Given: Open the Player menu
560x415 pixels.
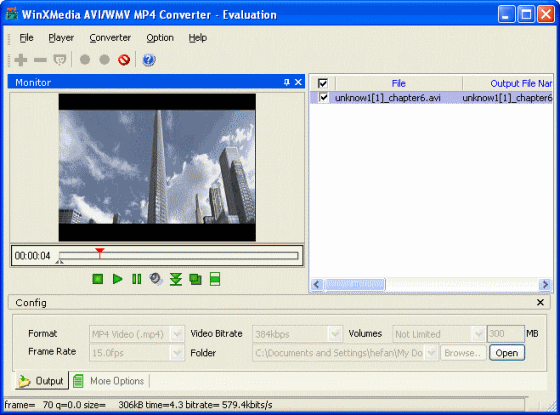Looking at the screenshot, I should click(x=61, y=38).
